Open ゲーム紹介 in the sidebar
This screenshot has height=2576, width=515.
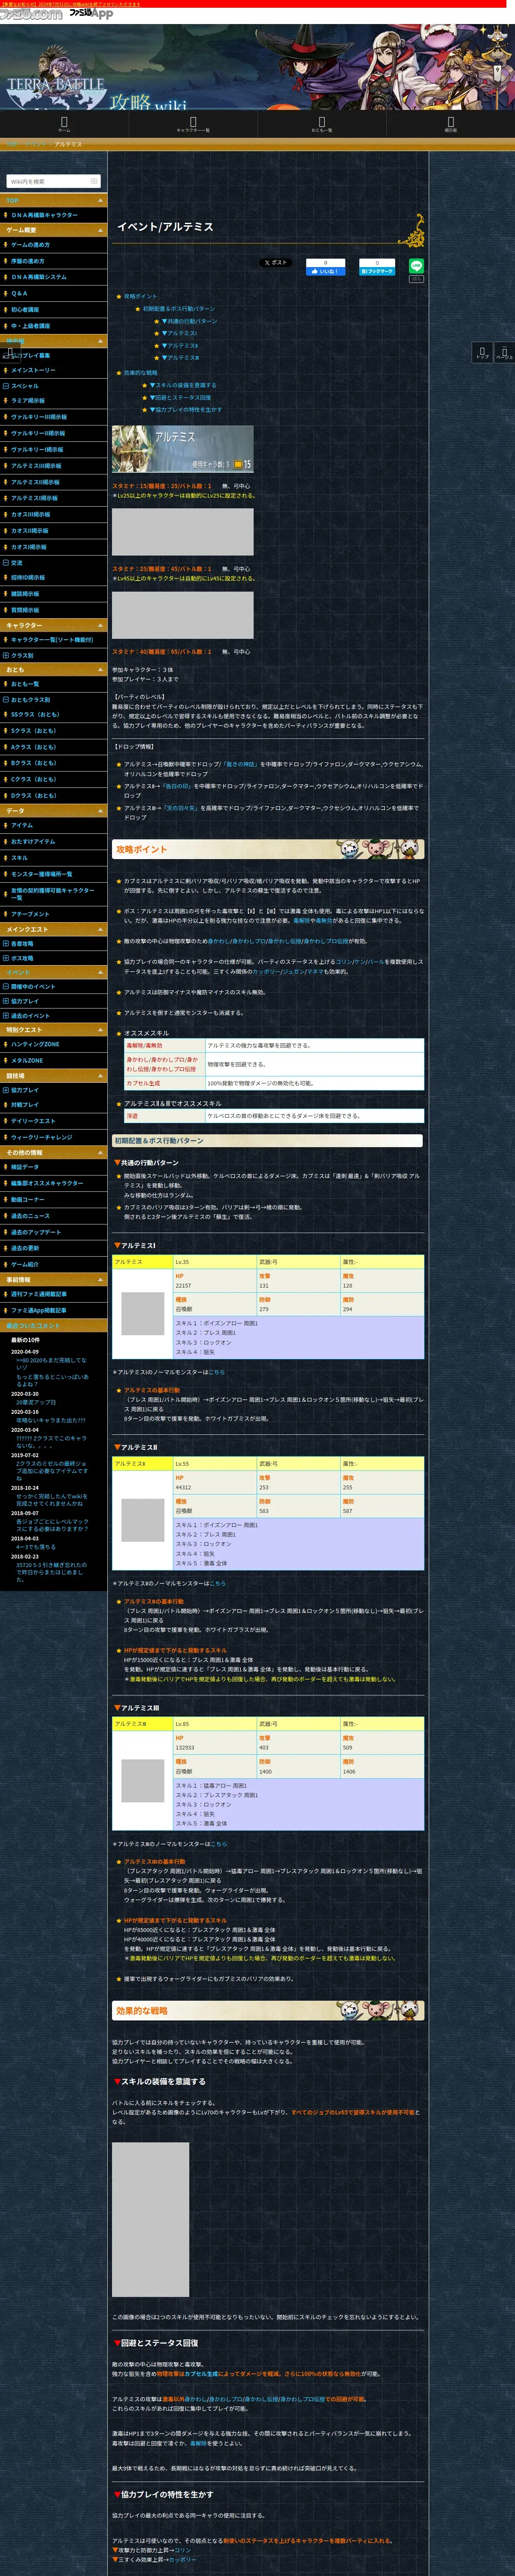(x=25, y=1264)
